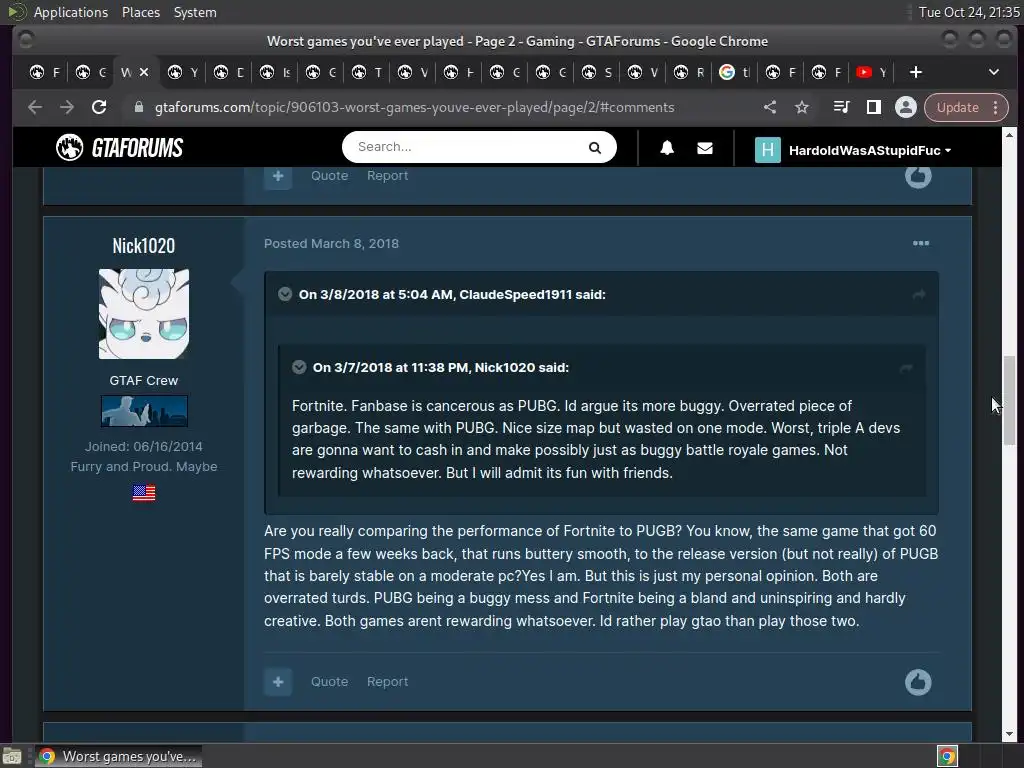Screen dimensions: 1024x768
Task: Open a new browser tab
Action: click(916, 72)
